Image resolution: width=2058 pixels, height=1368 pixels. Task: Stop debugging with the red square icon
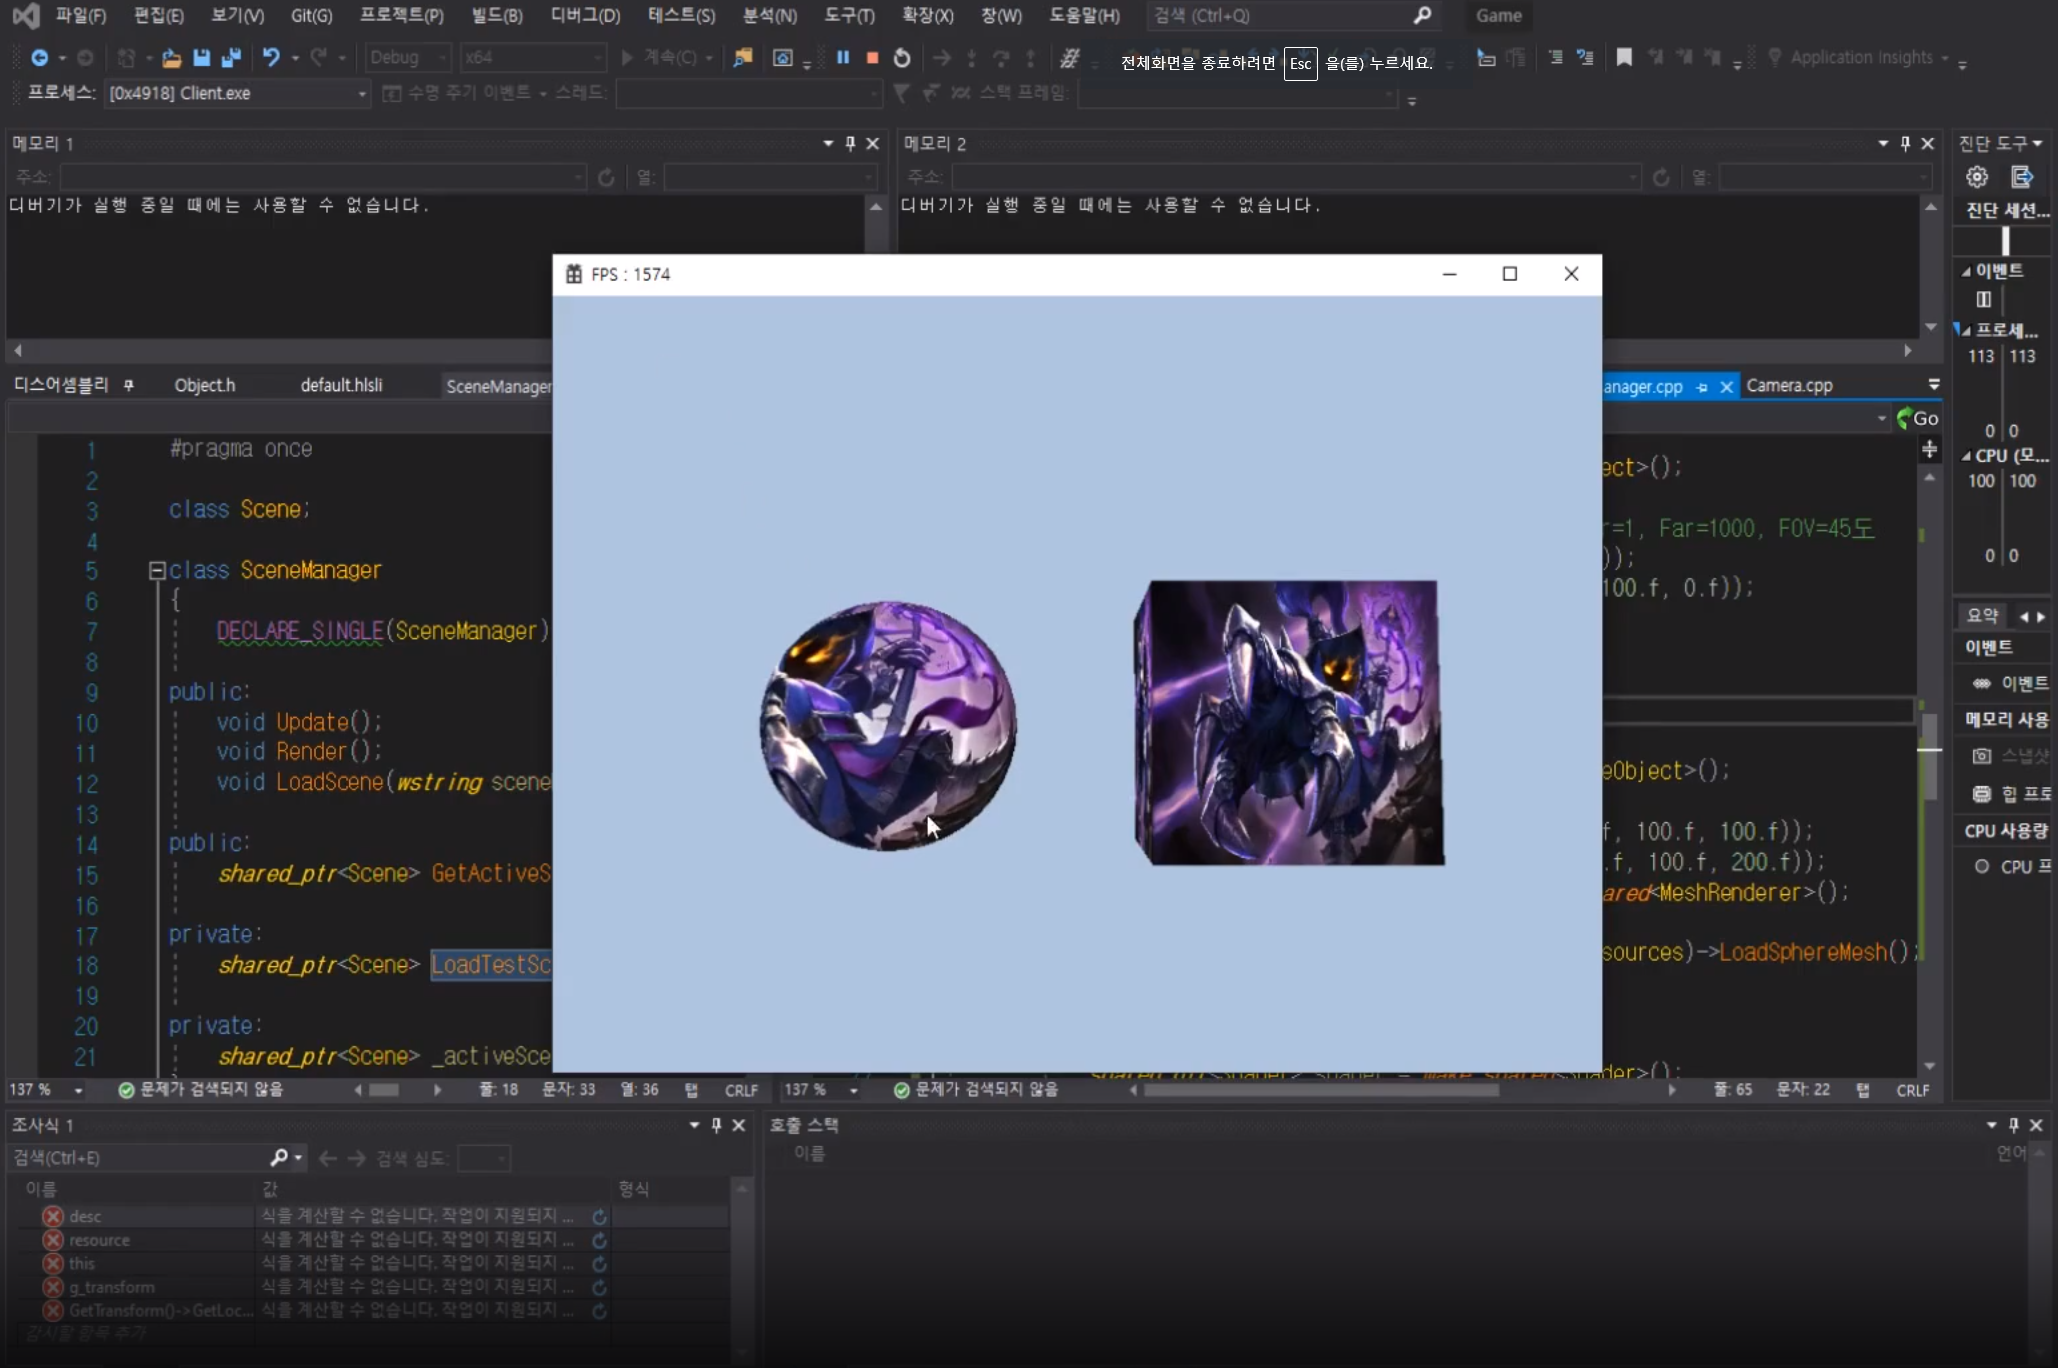(870, 57)
